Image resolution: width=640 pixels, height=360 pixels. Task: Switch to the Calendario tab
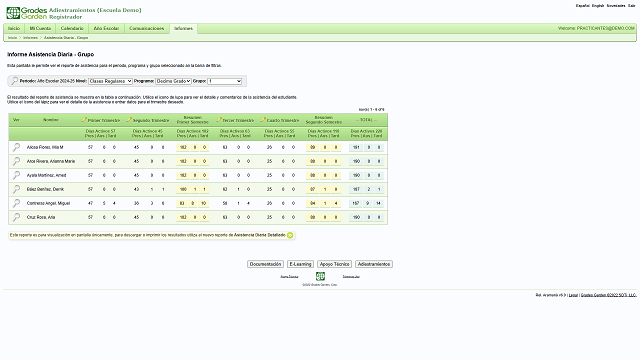pyautogui.click(x=72, y=28)
